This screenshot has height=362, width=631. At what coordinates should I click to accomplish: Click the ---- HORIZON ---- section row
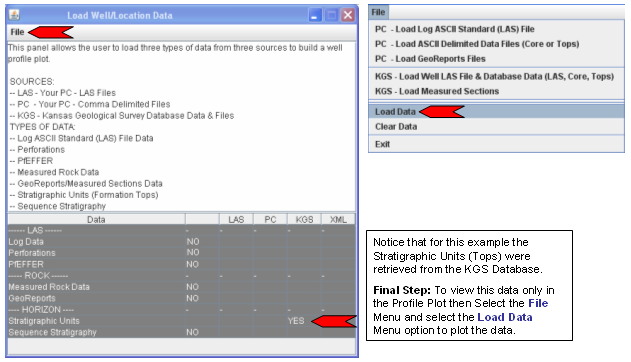(x=181, y=310)
